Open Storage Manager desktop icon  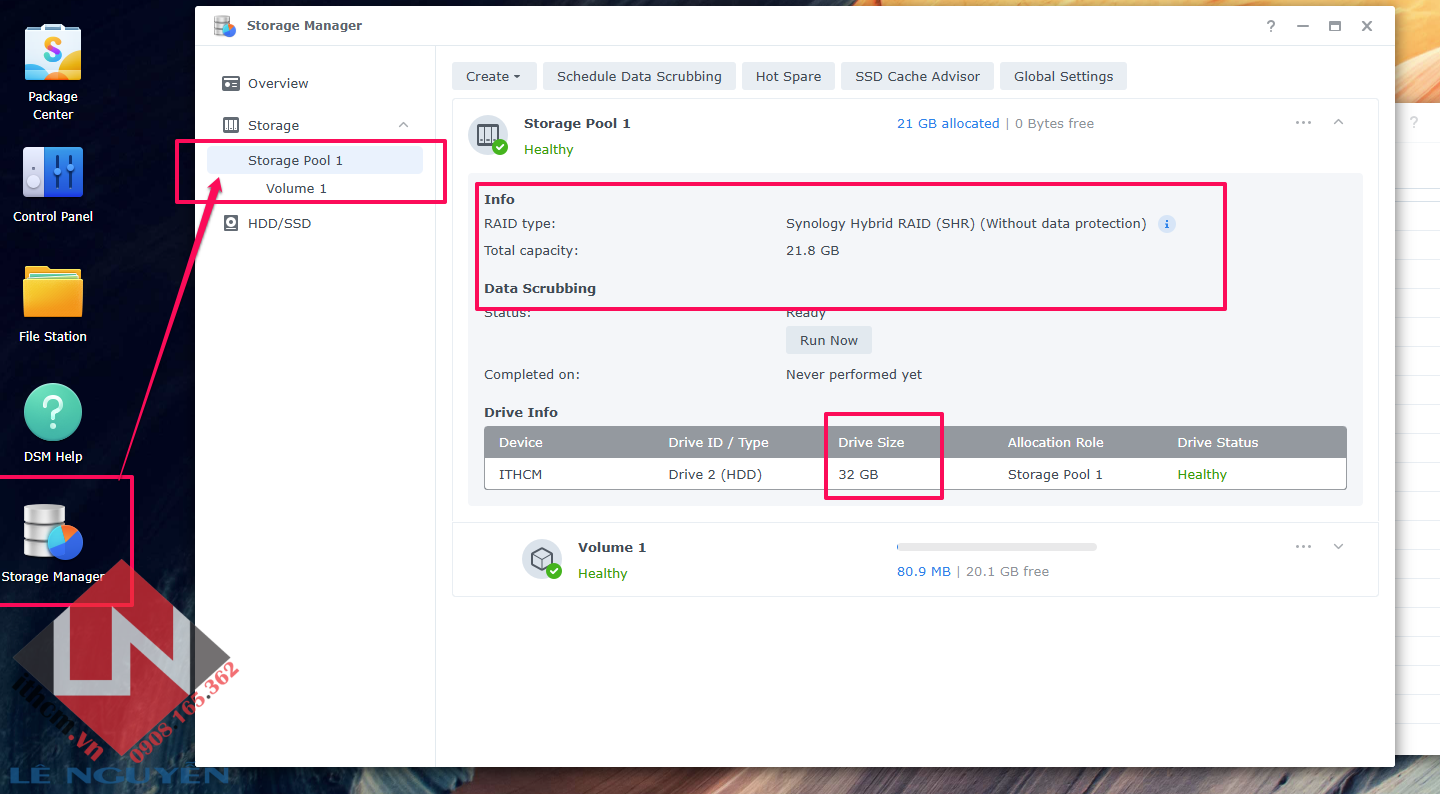53,532
